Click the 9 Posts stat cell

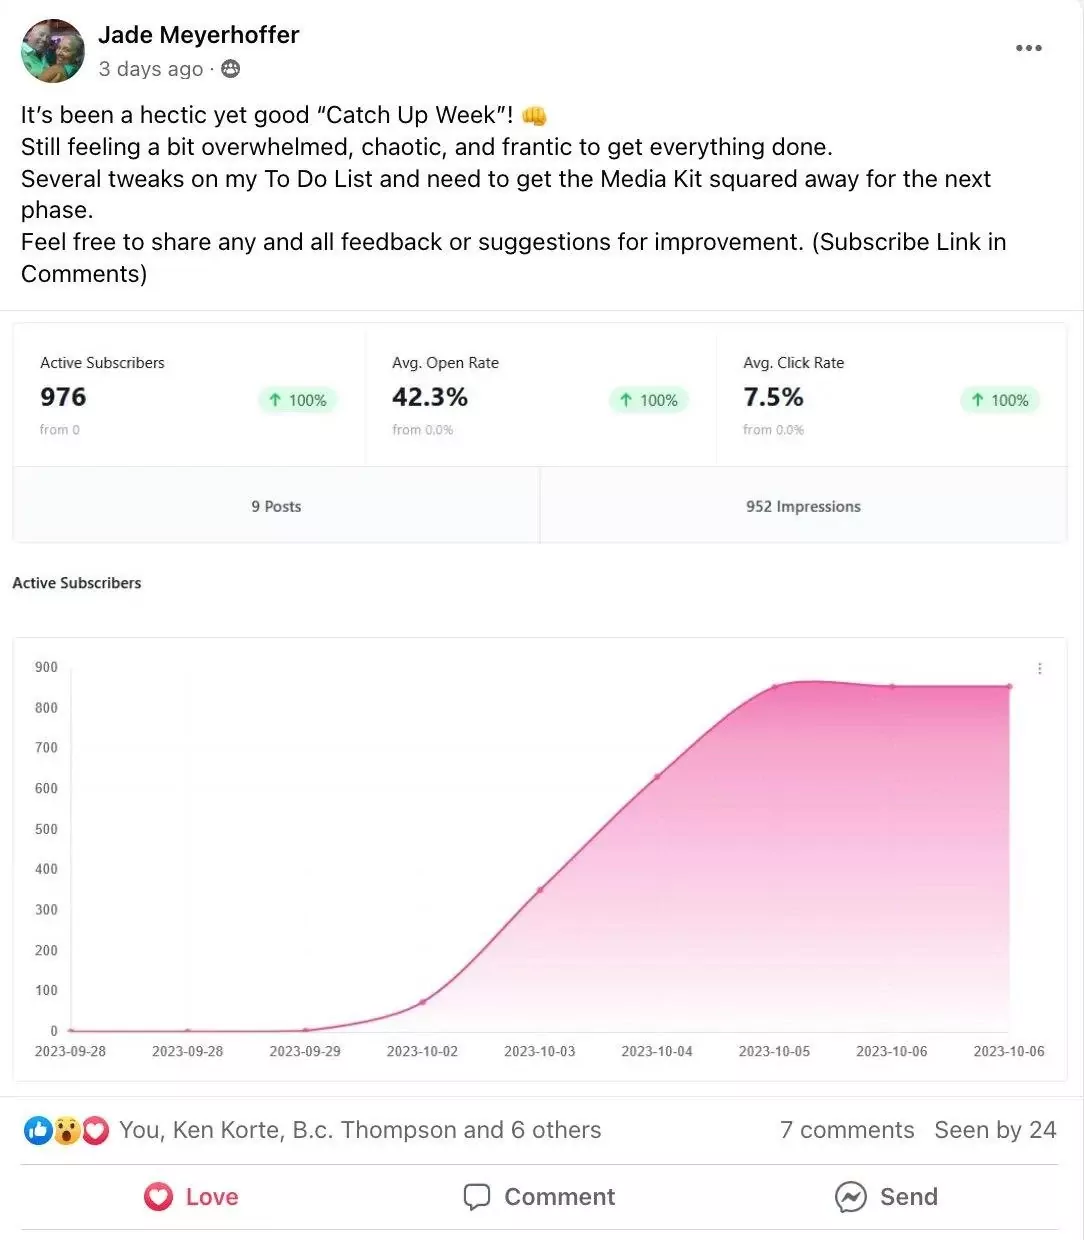click(x=276, y=506)
